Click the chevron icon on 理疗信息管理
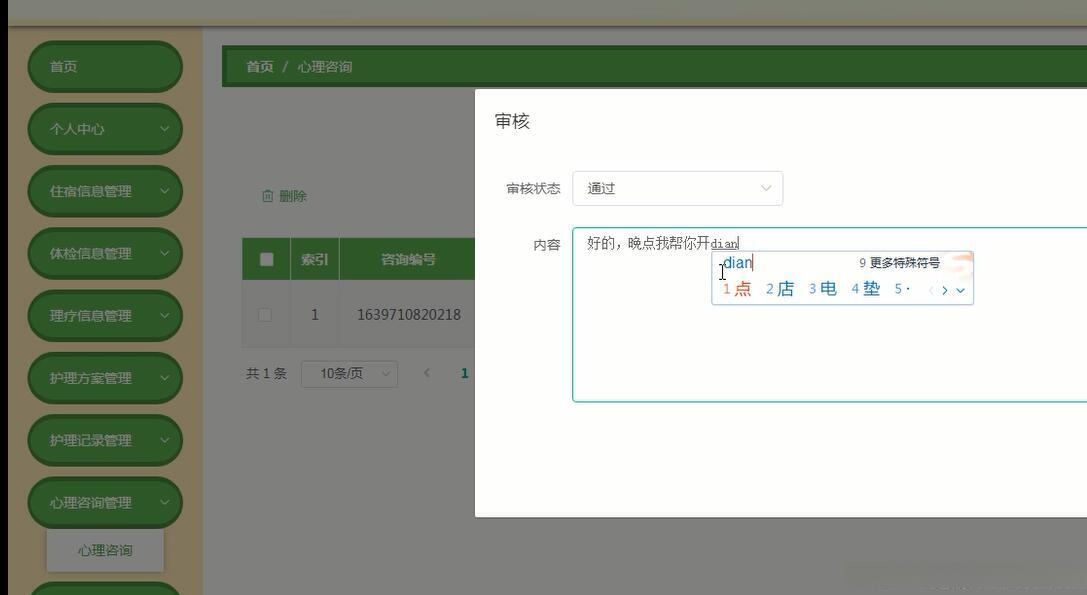 (163, 315)
